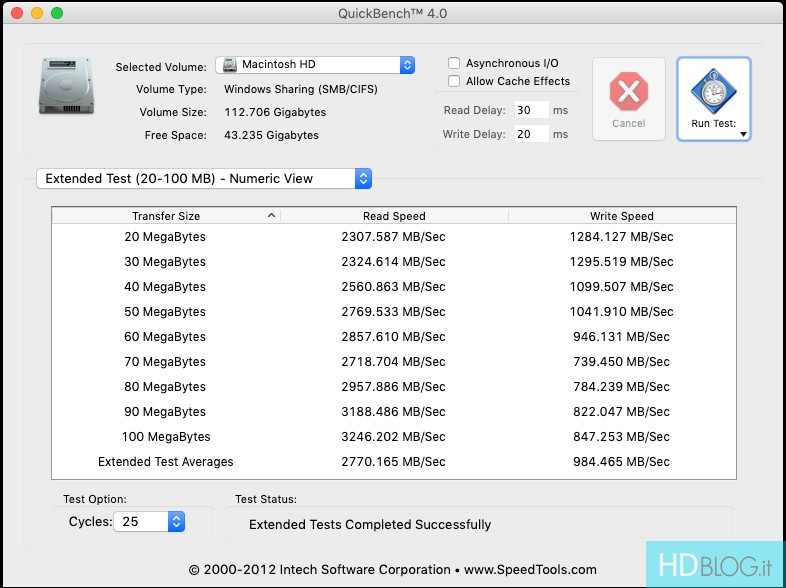Select the 30 MegaBytes row
This screenshot has width=786, height=588.
[394, 262]
